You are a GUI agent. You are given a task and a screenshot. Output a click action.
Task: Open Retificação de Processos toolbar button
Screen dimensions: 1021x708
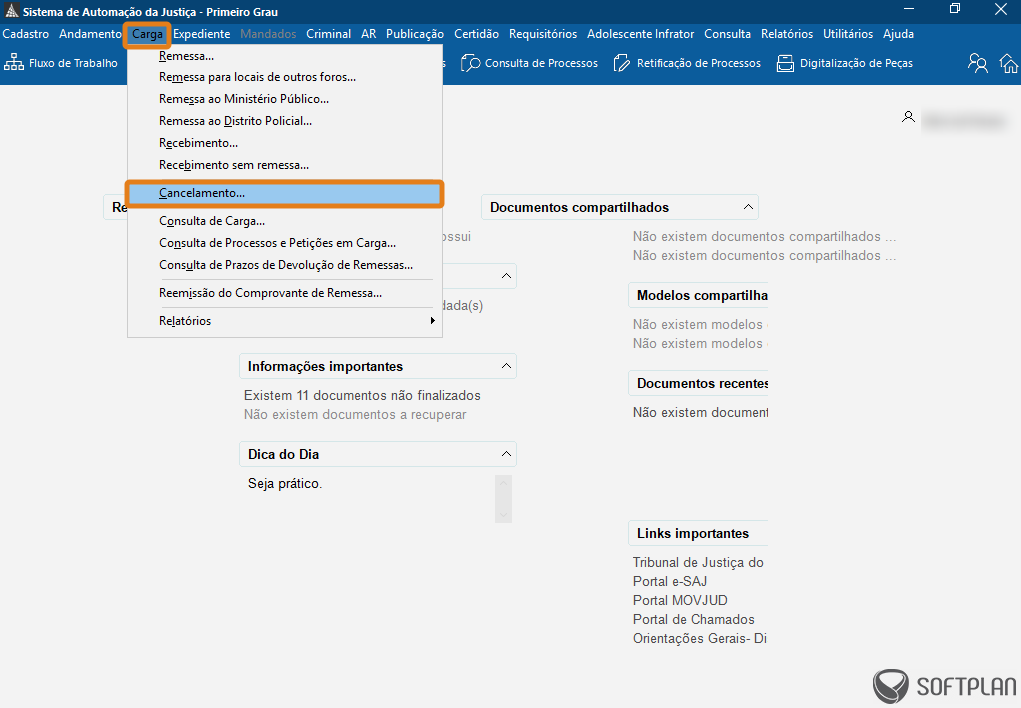(x=687, y=63)
